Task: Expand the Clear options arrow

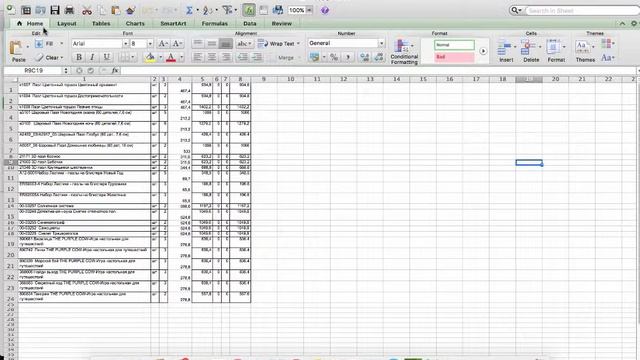Action: (62, 58)
